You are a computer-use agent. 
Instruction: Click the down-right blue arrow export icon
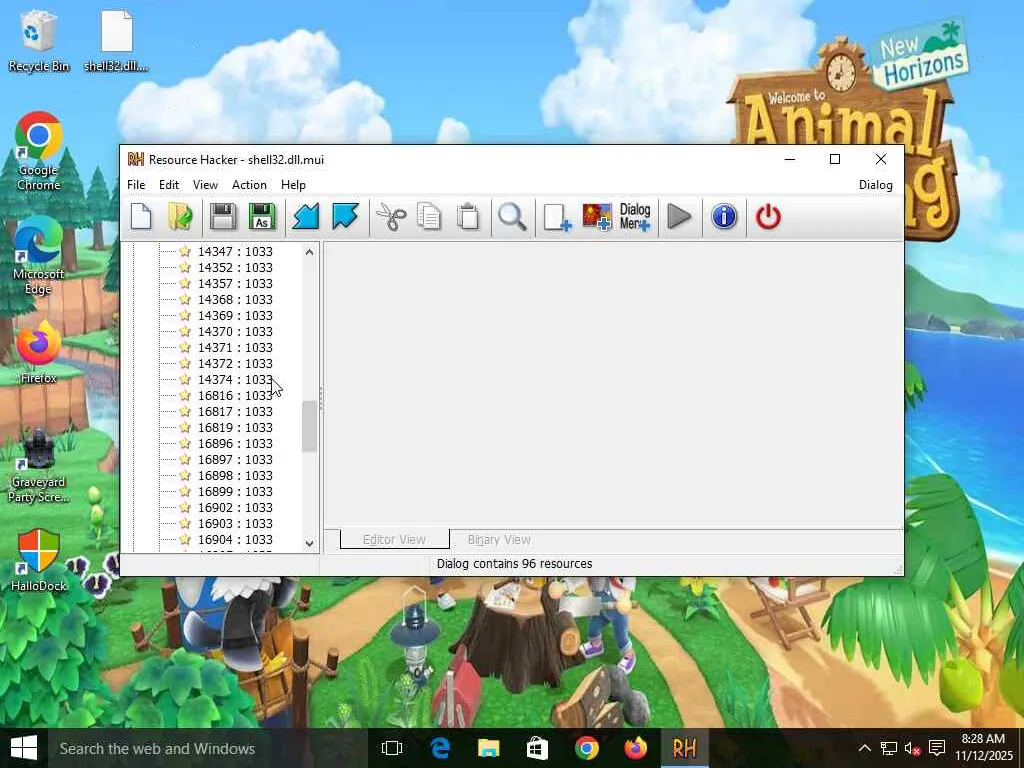(345, 217)
